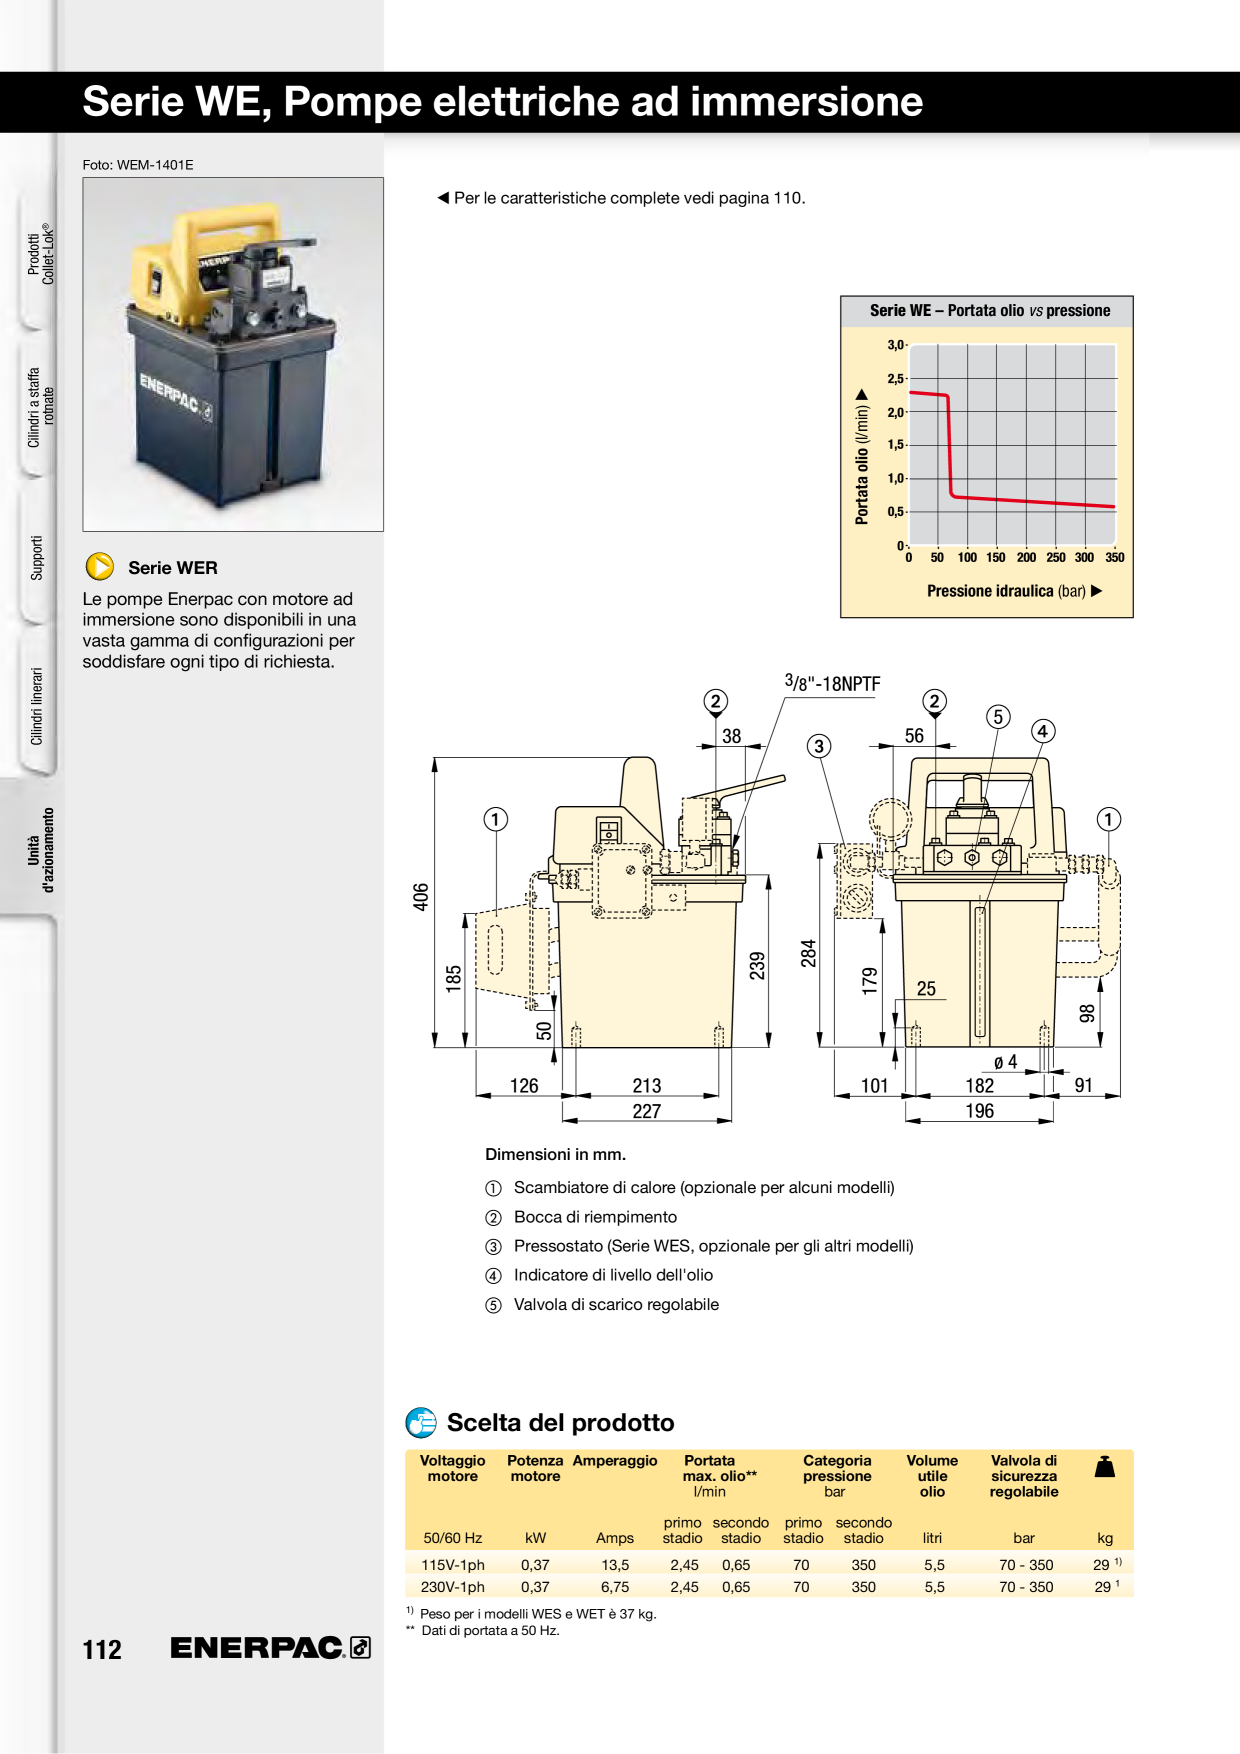Image resolution: width=1240 pixels, height=1754 pixels.
Task: Click the 'Scelta del prodotto' section heading
Action: pyautogui.click(x=560, y=1422)
